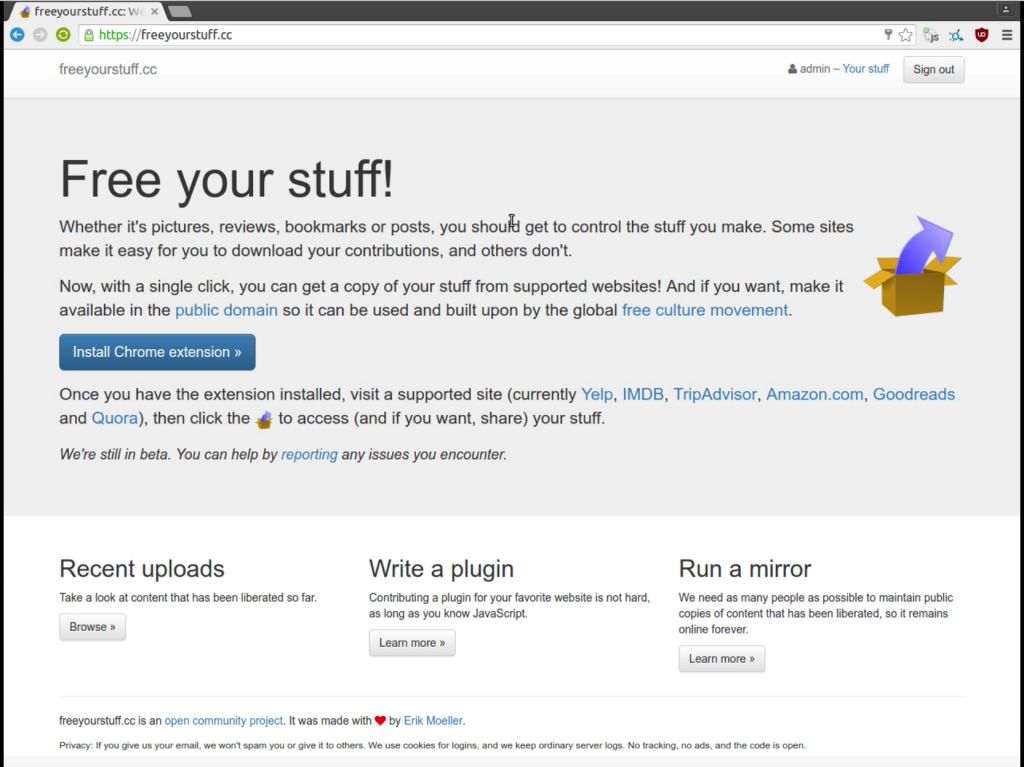Open the Yelp link
Viewport: 1024px width, 767px height.
coord(596,394)
